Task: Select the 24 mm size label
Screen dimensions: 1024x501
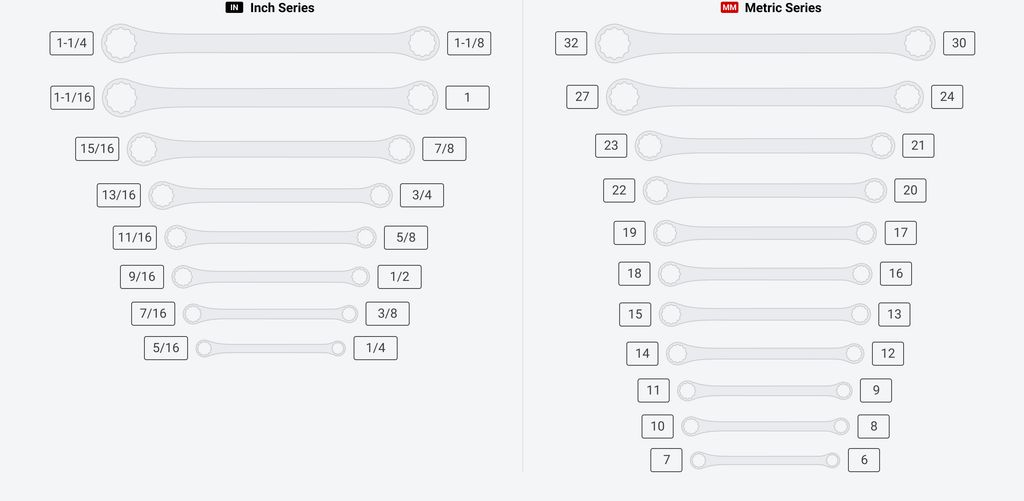Action: (946, 97)
